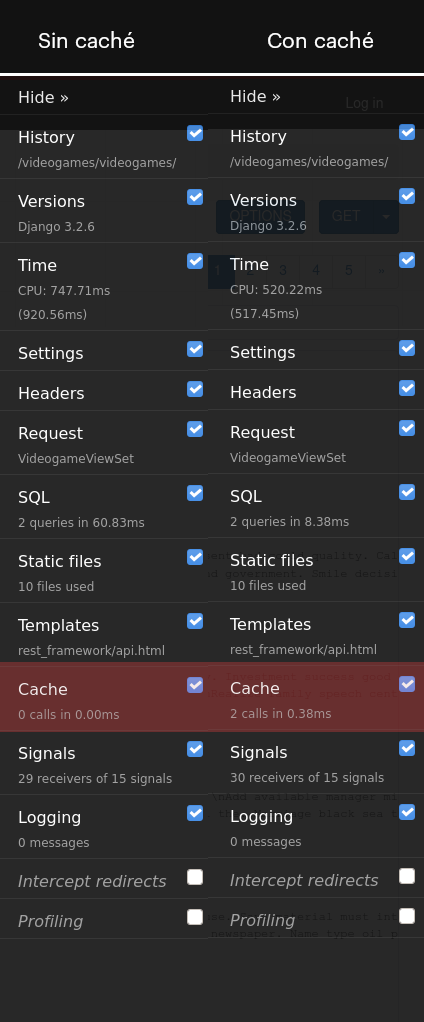The height and width of the screenshot is (1022, 424).
Task: Open Headers panel in Sin caché toolbar
Action: point(51,394)
